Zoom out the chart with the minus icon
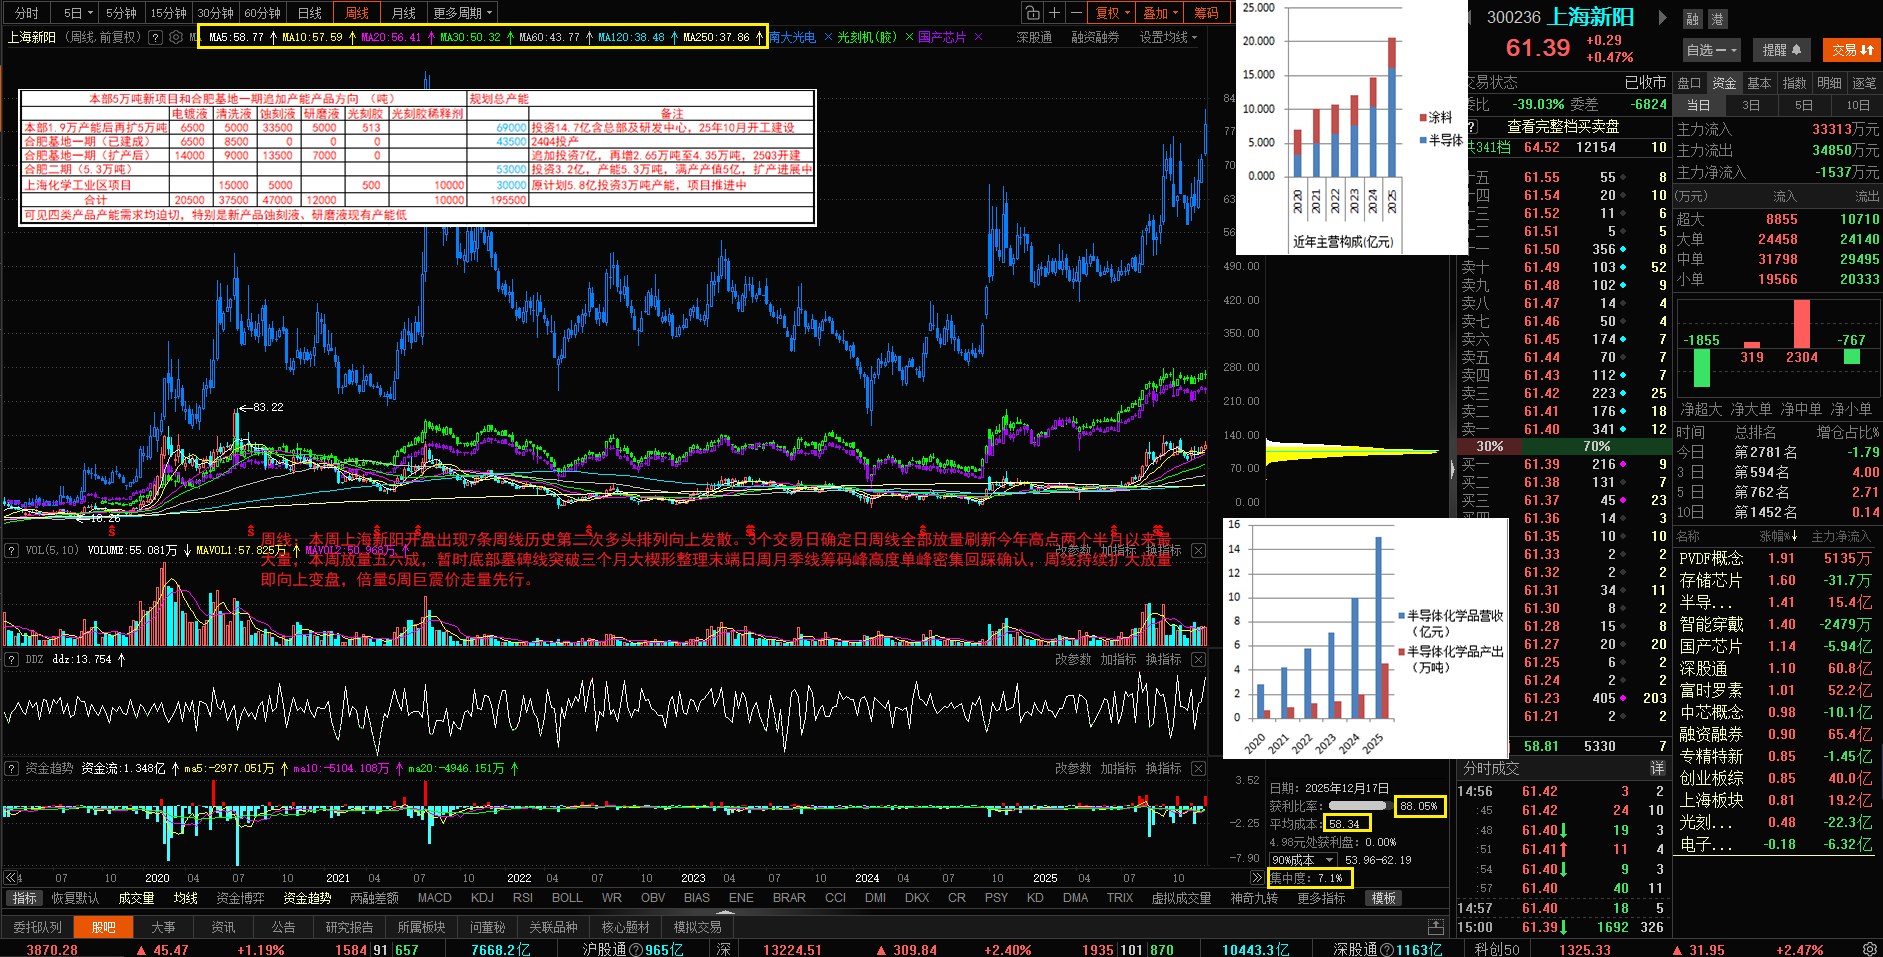This screenshot has height=957, width=1883. [1076, 13]
